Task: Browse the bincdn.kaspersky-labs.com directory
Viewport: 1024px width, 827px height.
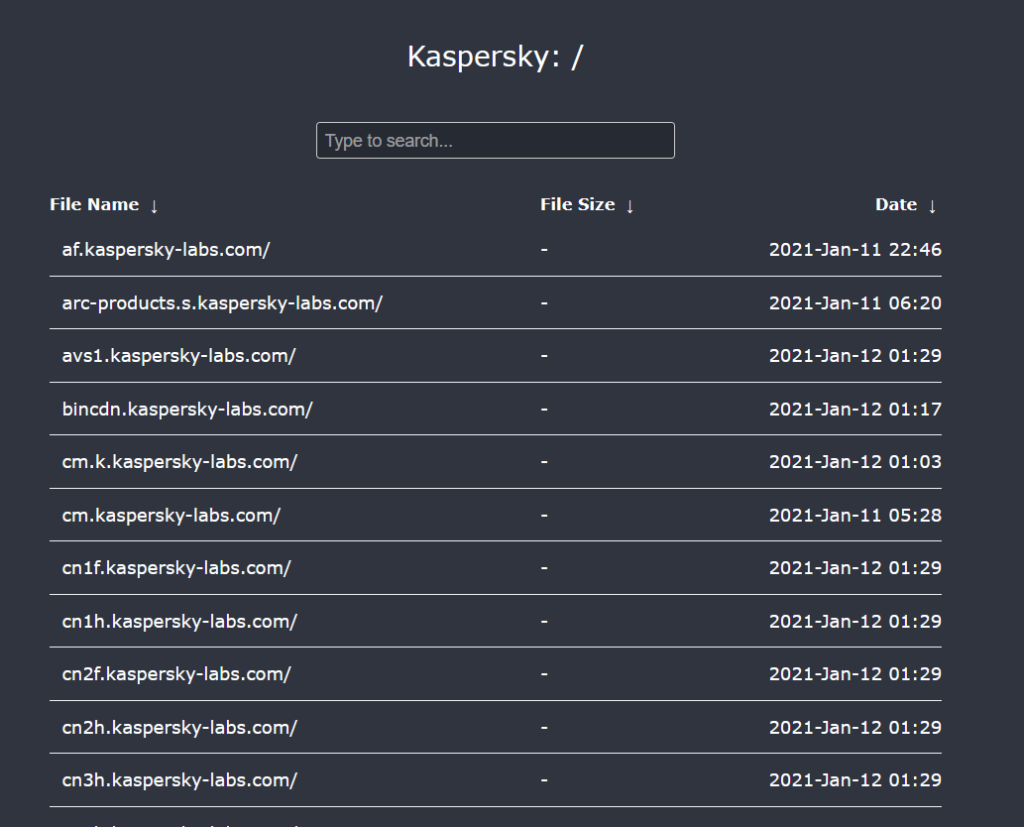Action: (187, 409)
